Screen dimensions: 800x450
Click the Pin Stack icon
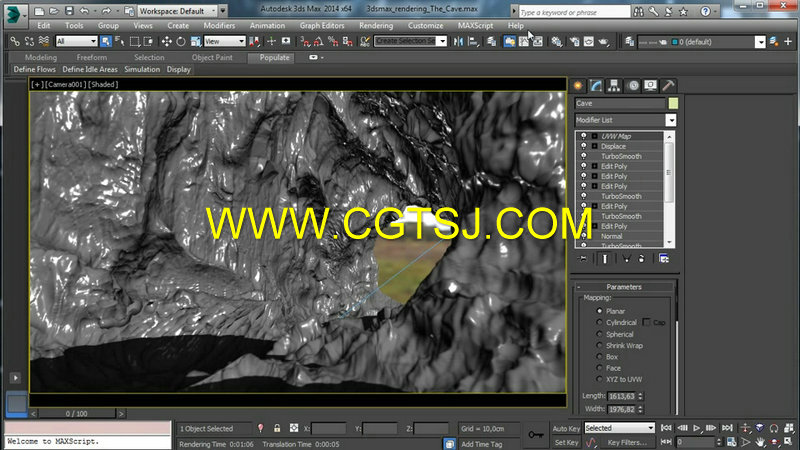coord(582,259)
